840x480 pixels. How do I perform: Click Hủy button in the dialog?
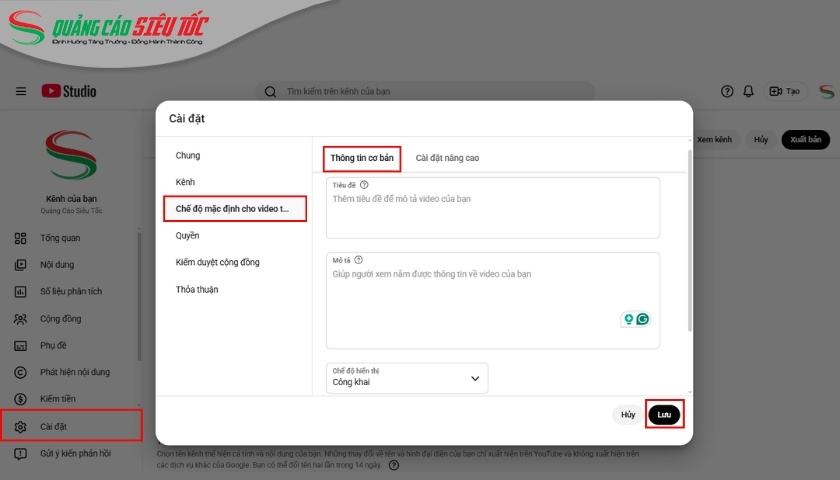[x=628, y=414]
